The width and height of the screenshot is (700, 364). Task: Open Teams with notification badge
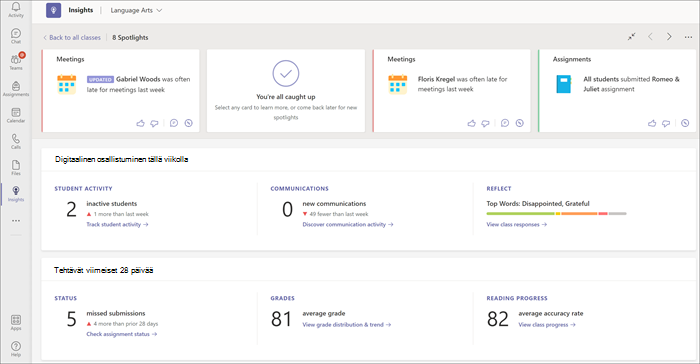coord(16,62)
